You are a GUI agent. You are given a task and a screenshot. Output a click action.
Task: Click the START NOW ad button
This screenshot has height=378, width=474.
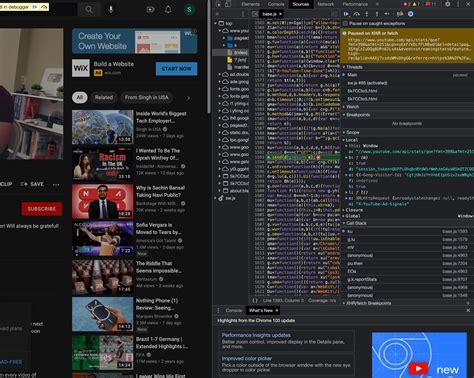point(176,69)
